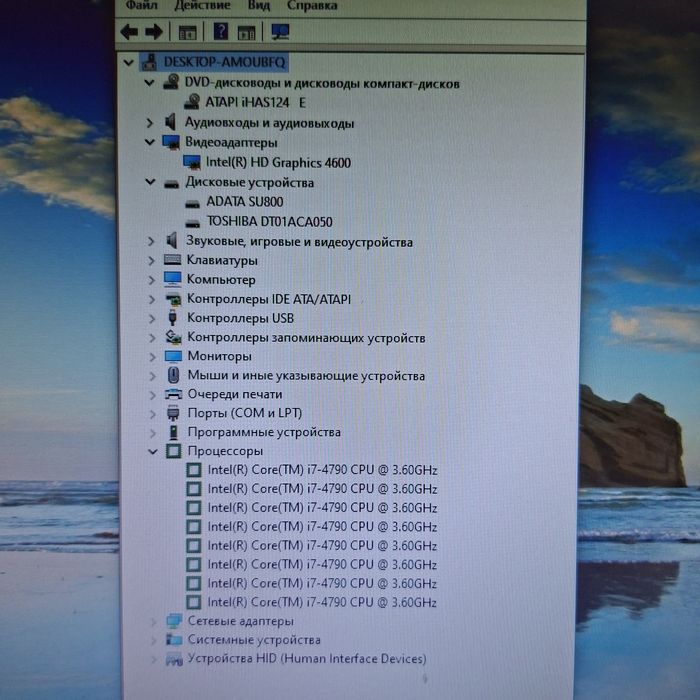The height and width of the screenshot is (700, 700).
Task: Select Устройства HID (Human Interface Devices)
Action: coord(307,659)
